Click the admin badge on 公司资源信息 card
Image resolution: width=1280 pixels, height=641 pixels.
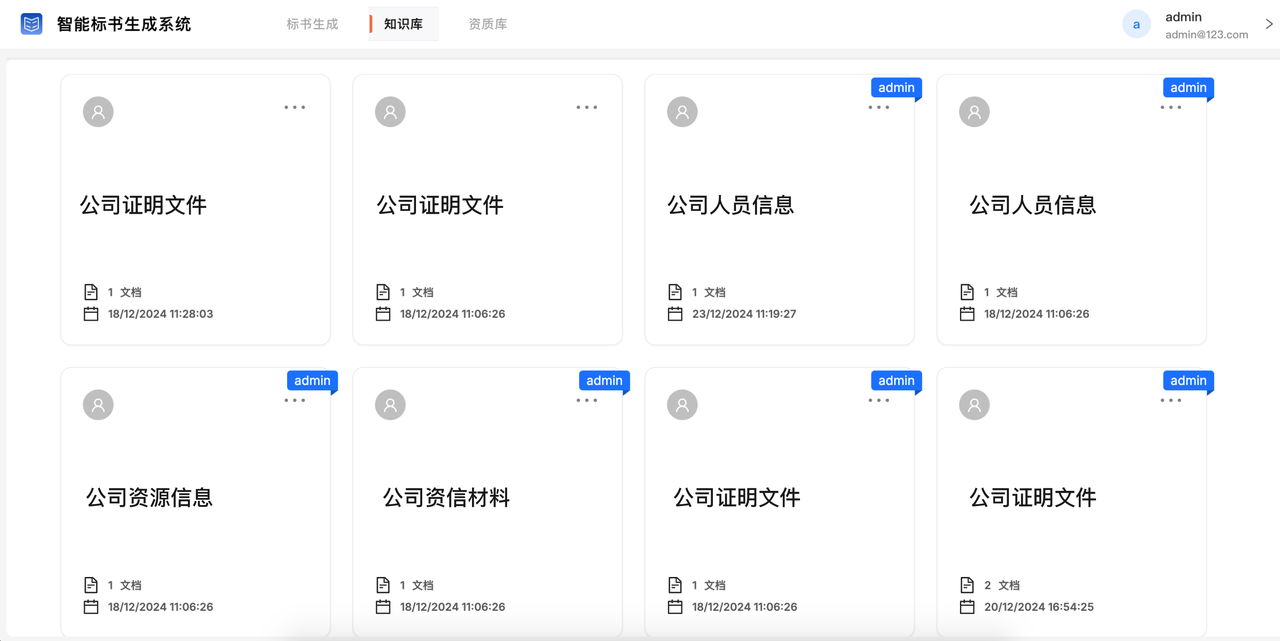[312, 381]
